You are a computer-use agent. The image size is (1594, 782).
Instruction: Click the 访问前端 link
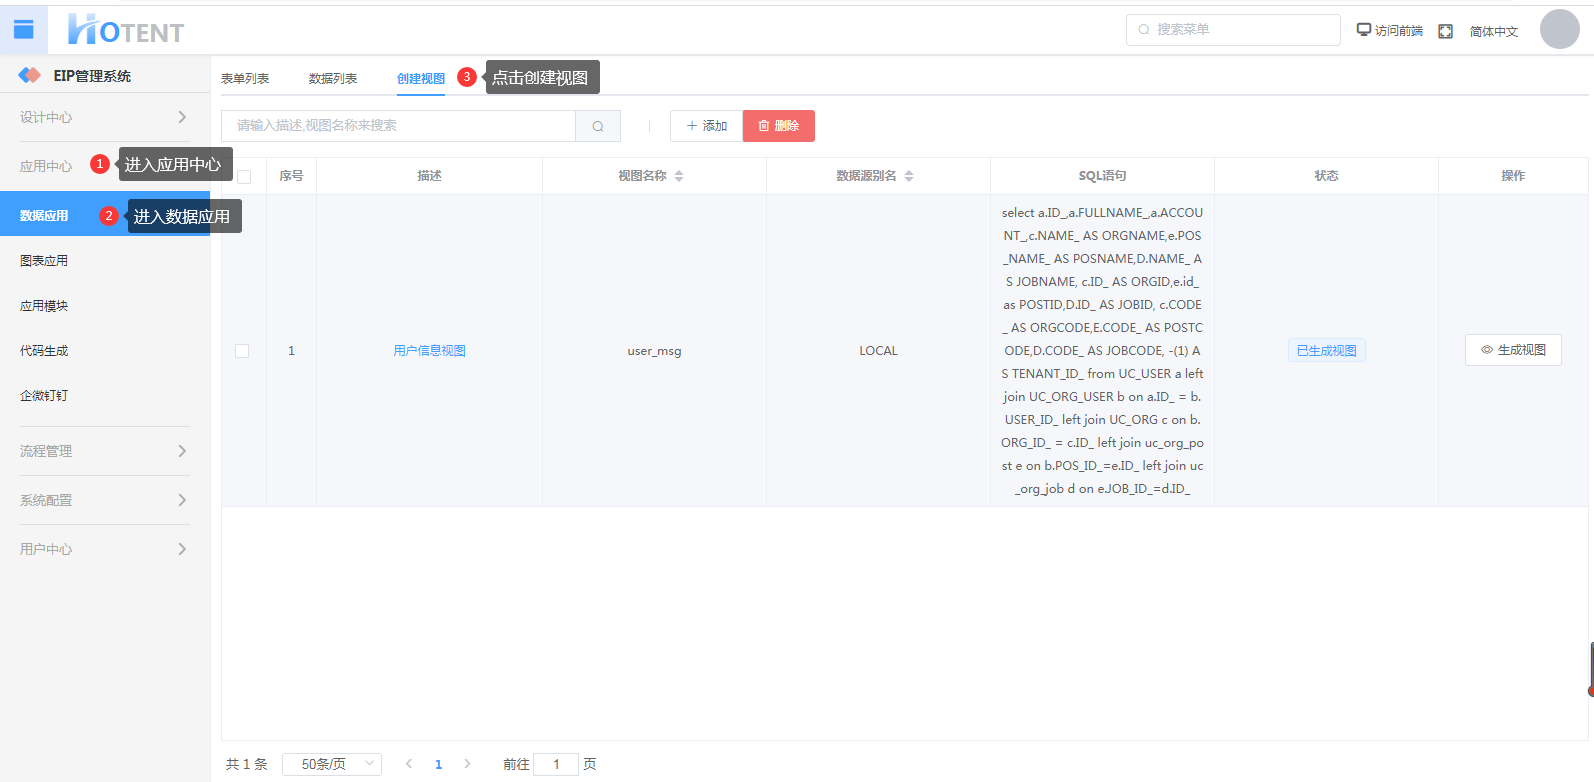pos(1389,30)
